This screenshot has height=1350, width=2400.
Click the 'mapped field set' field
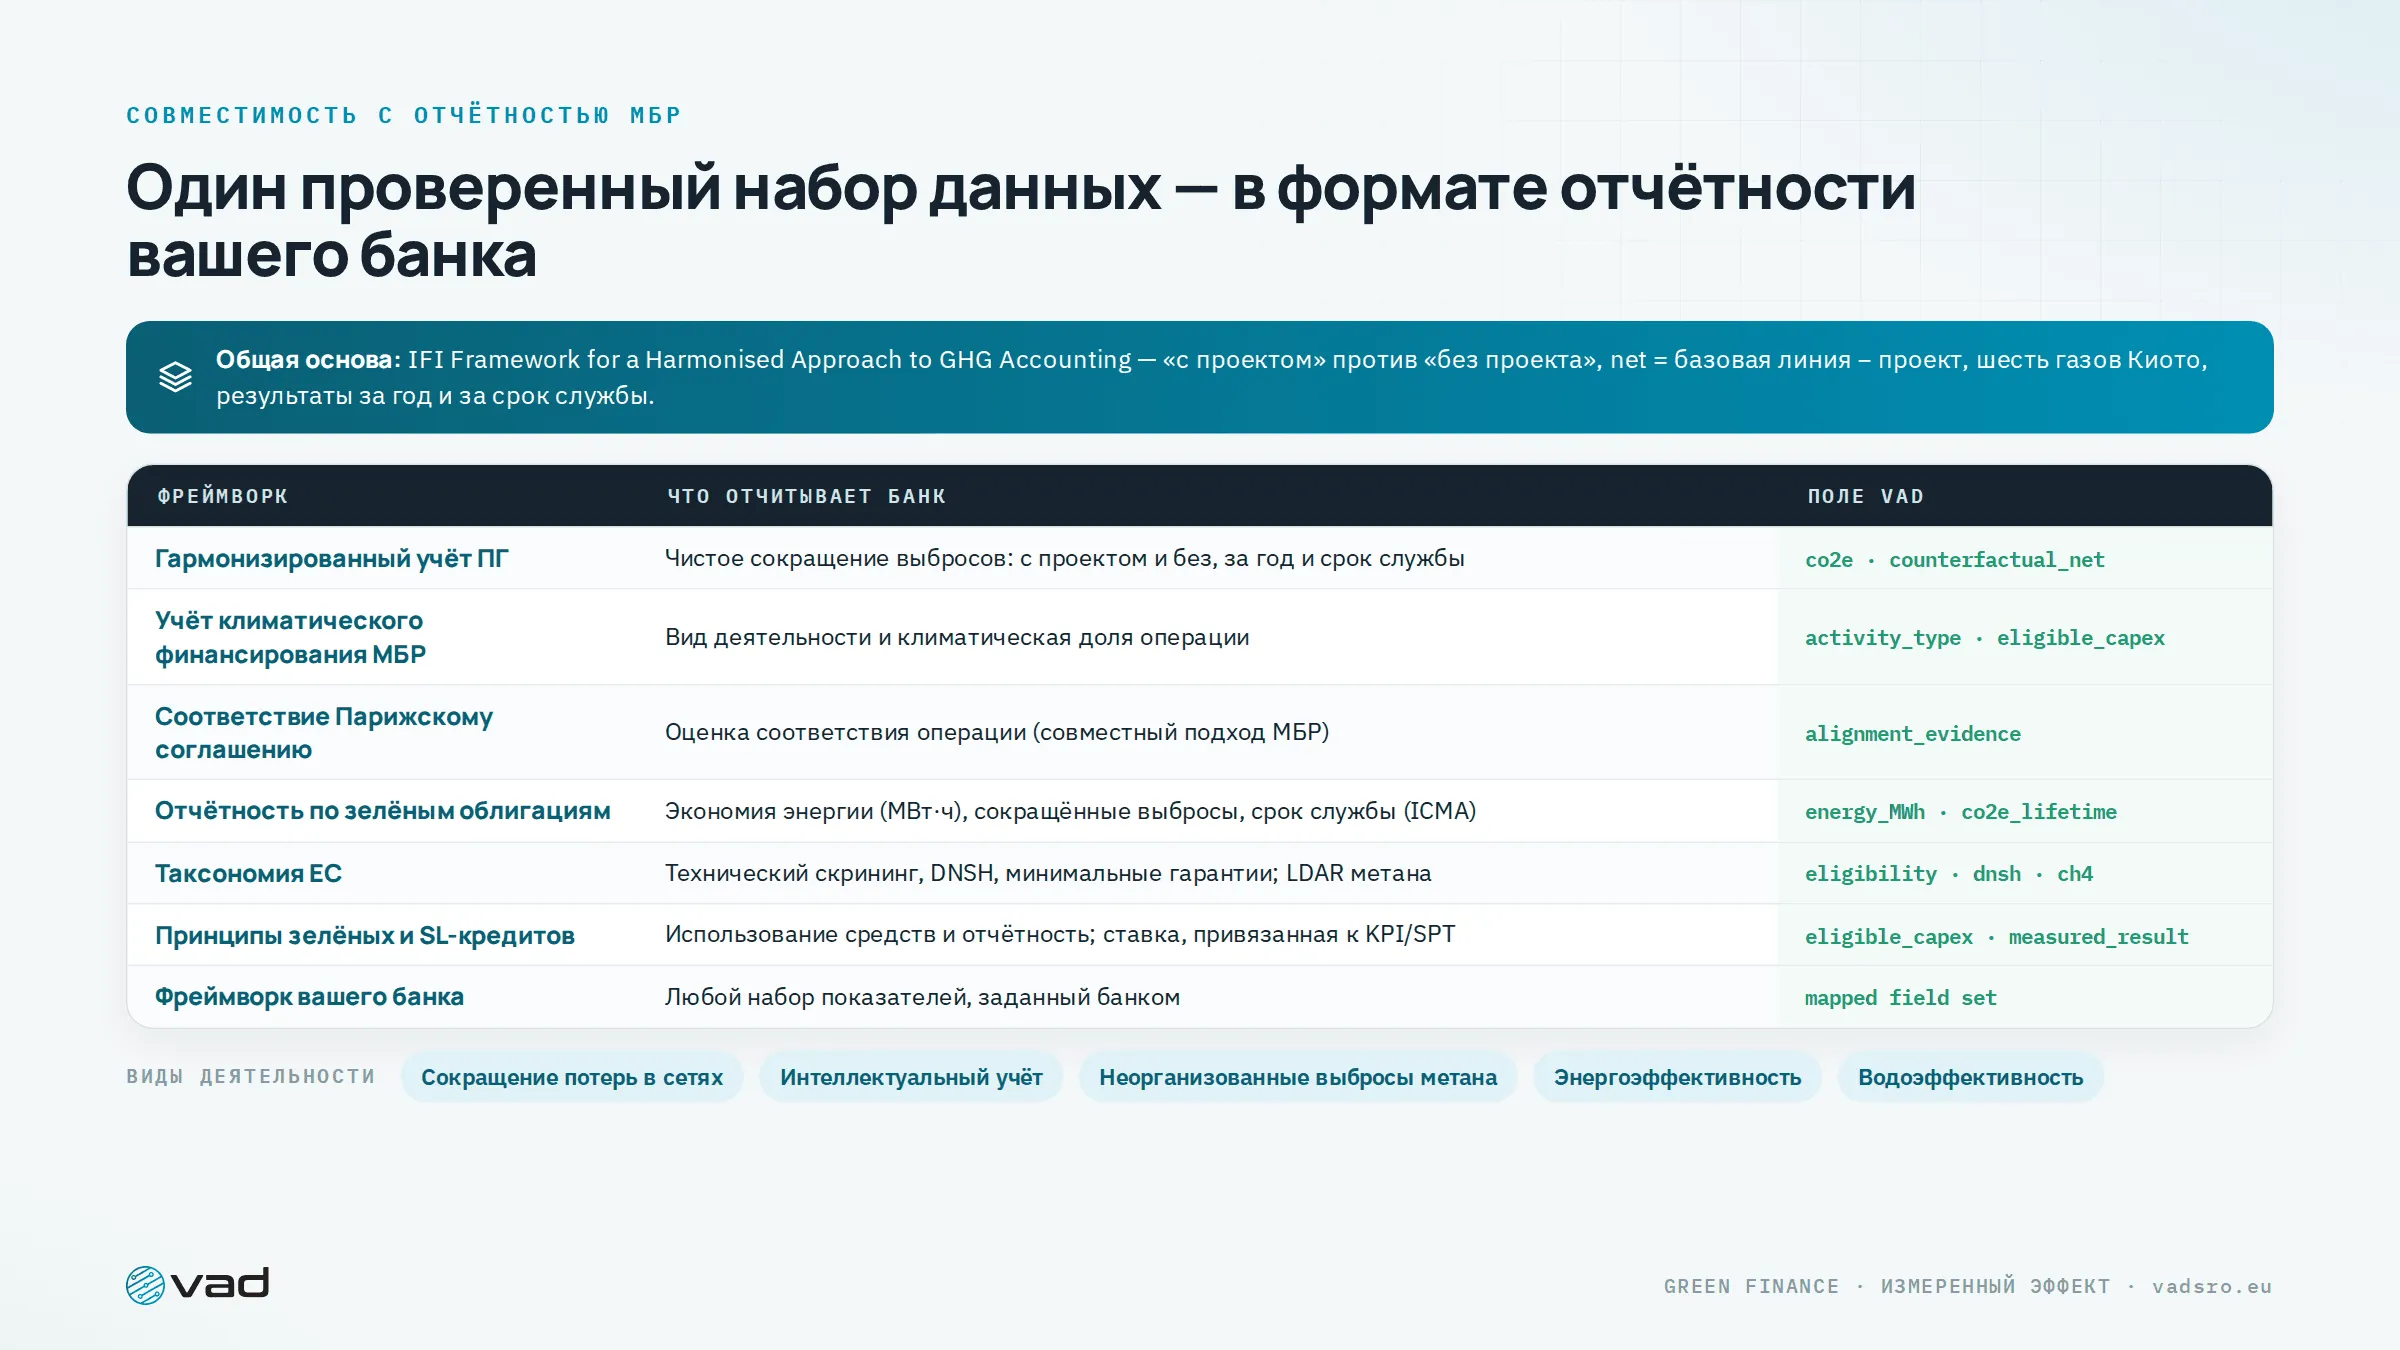click(x=1901, y=998)
